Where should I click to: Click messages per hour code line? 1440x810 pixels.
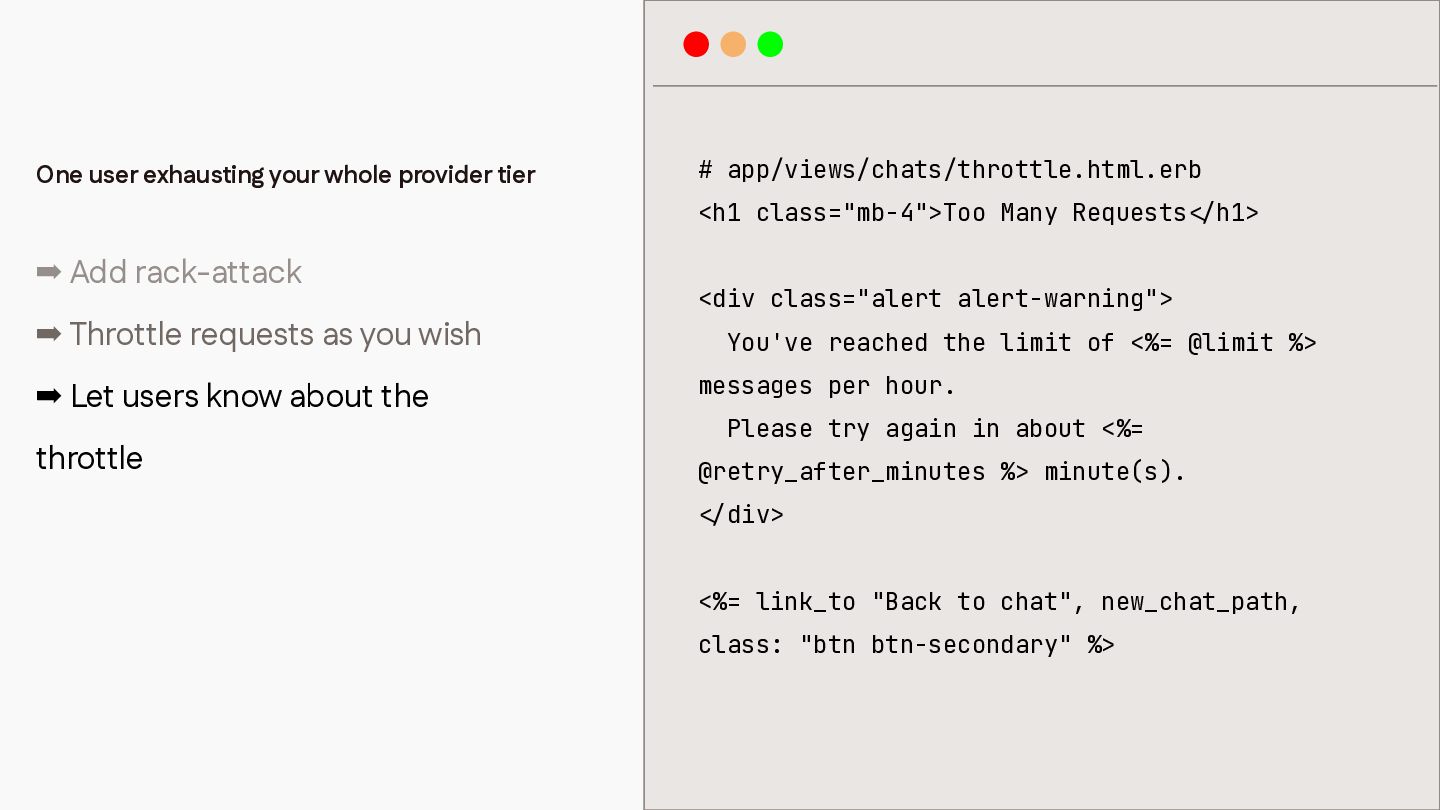tap(827, 386)
